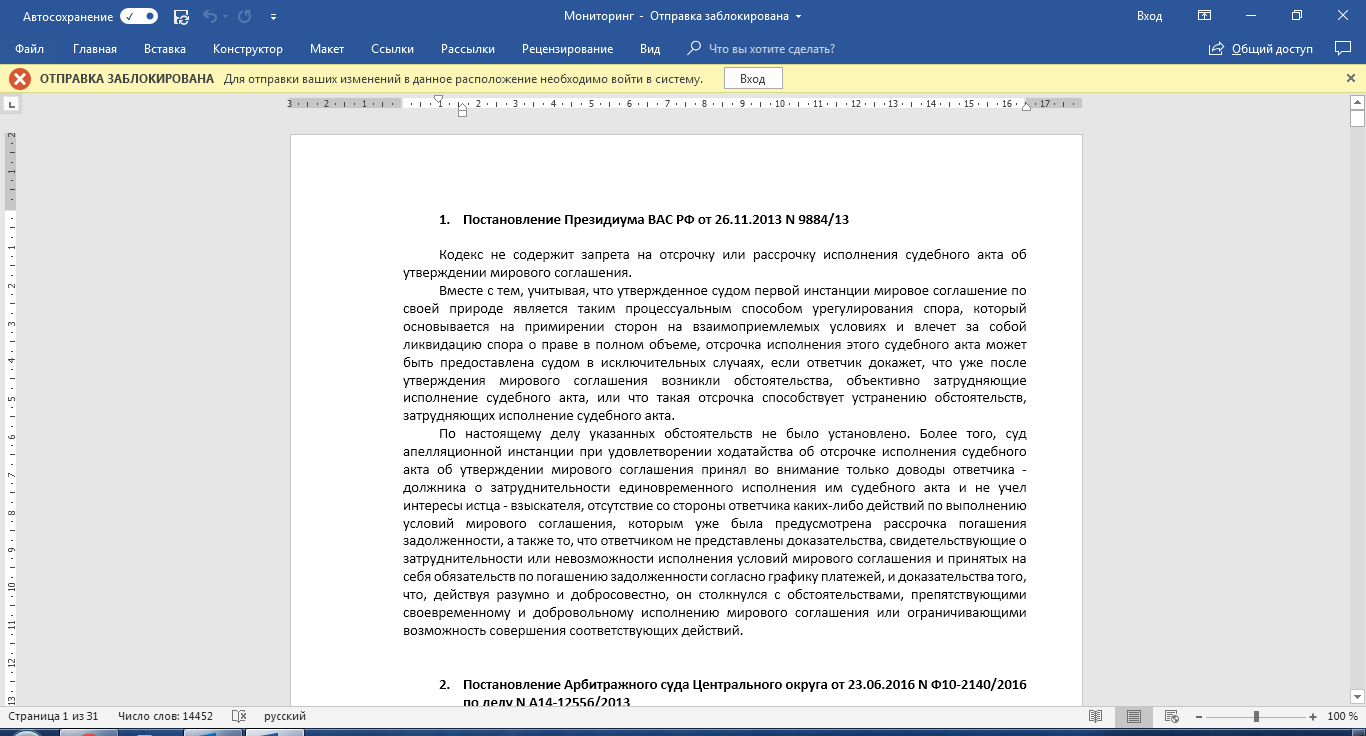Image resolution: width=1366 pixels, height=736 pixels.
Task: Switch to Web Layout view icon
Action: coord(1171,716)
